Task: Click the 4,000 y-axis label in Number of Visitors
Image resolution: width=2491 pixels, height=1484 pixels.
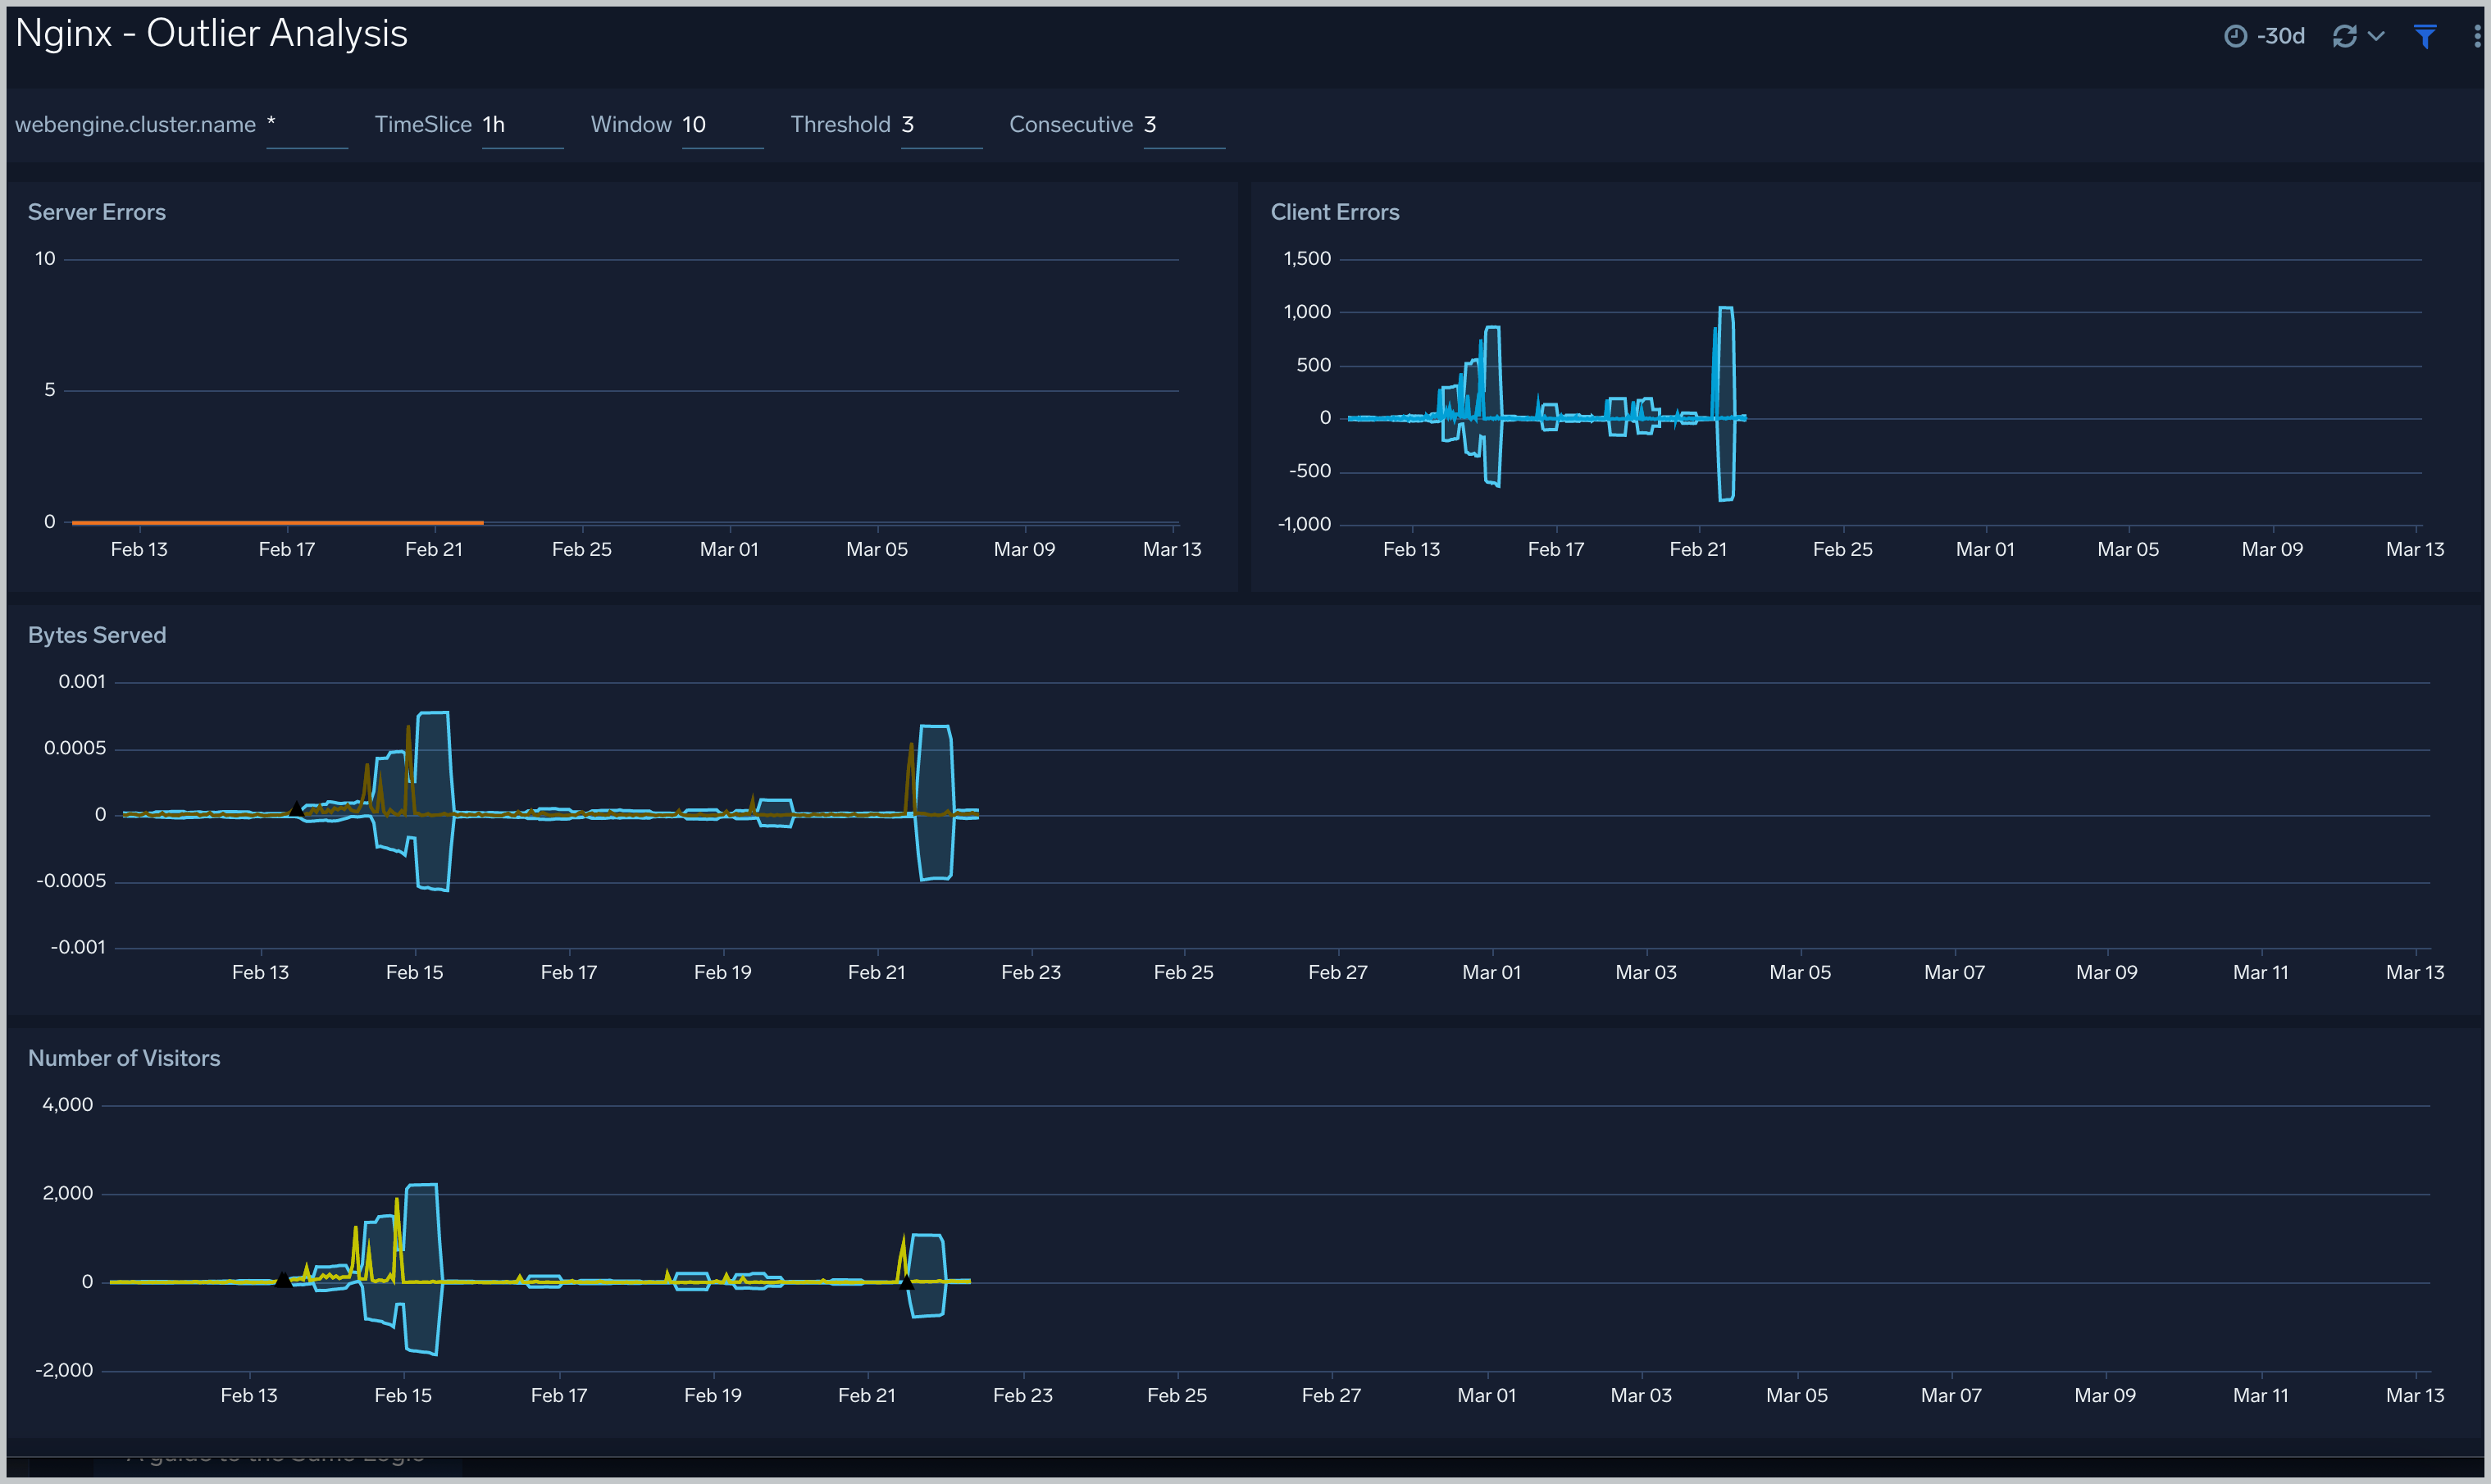Action: [x=68, y=1104]
